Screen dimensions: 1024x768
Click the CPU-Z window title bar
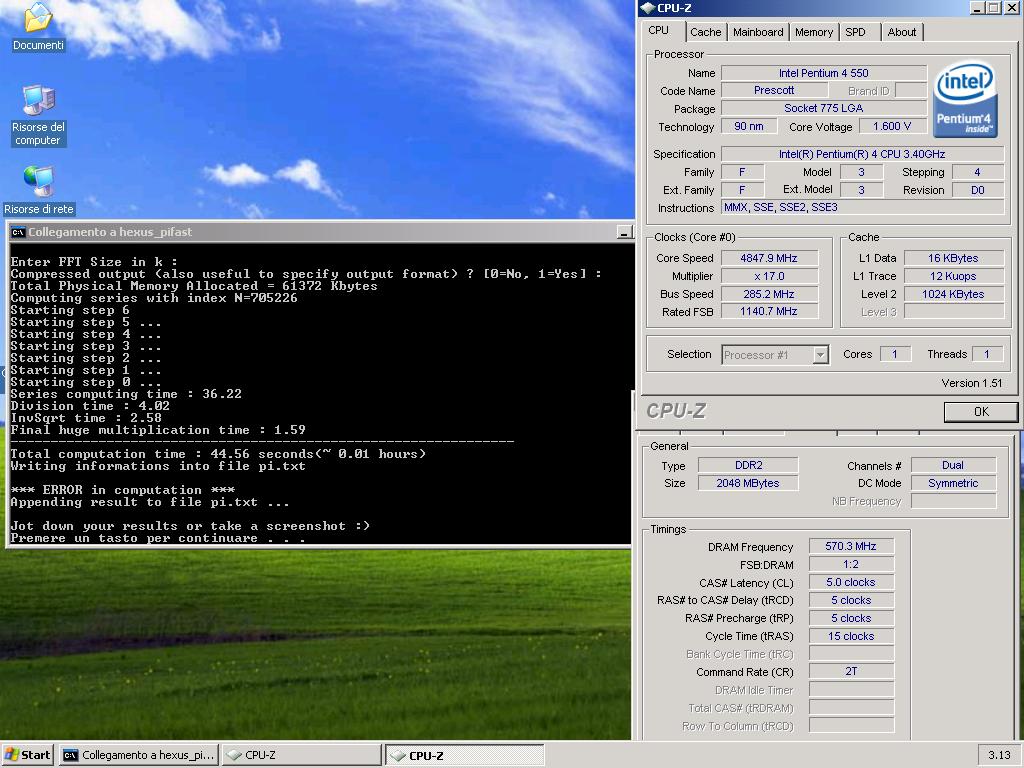(829, 8)
